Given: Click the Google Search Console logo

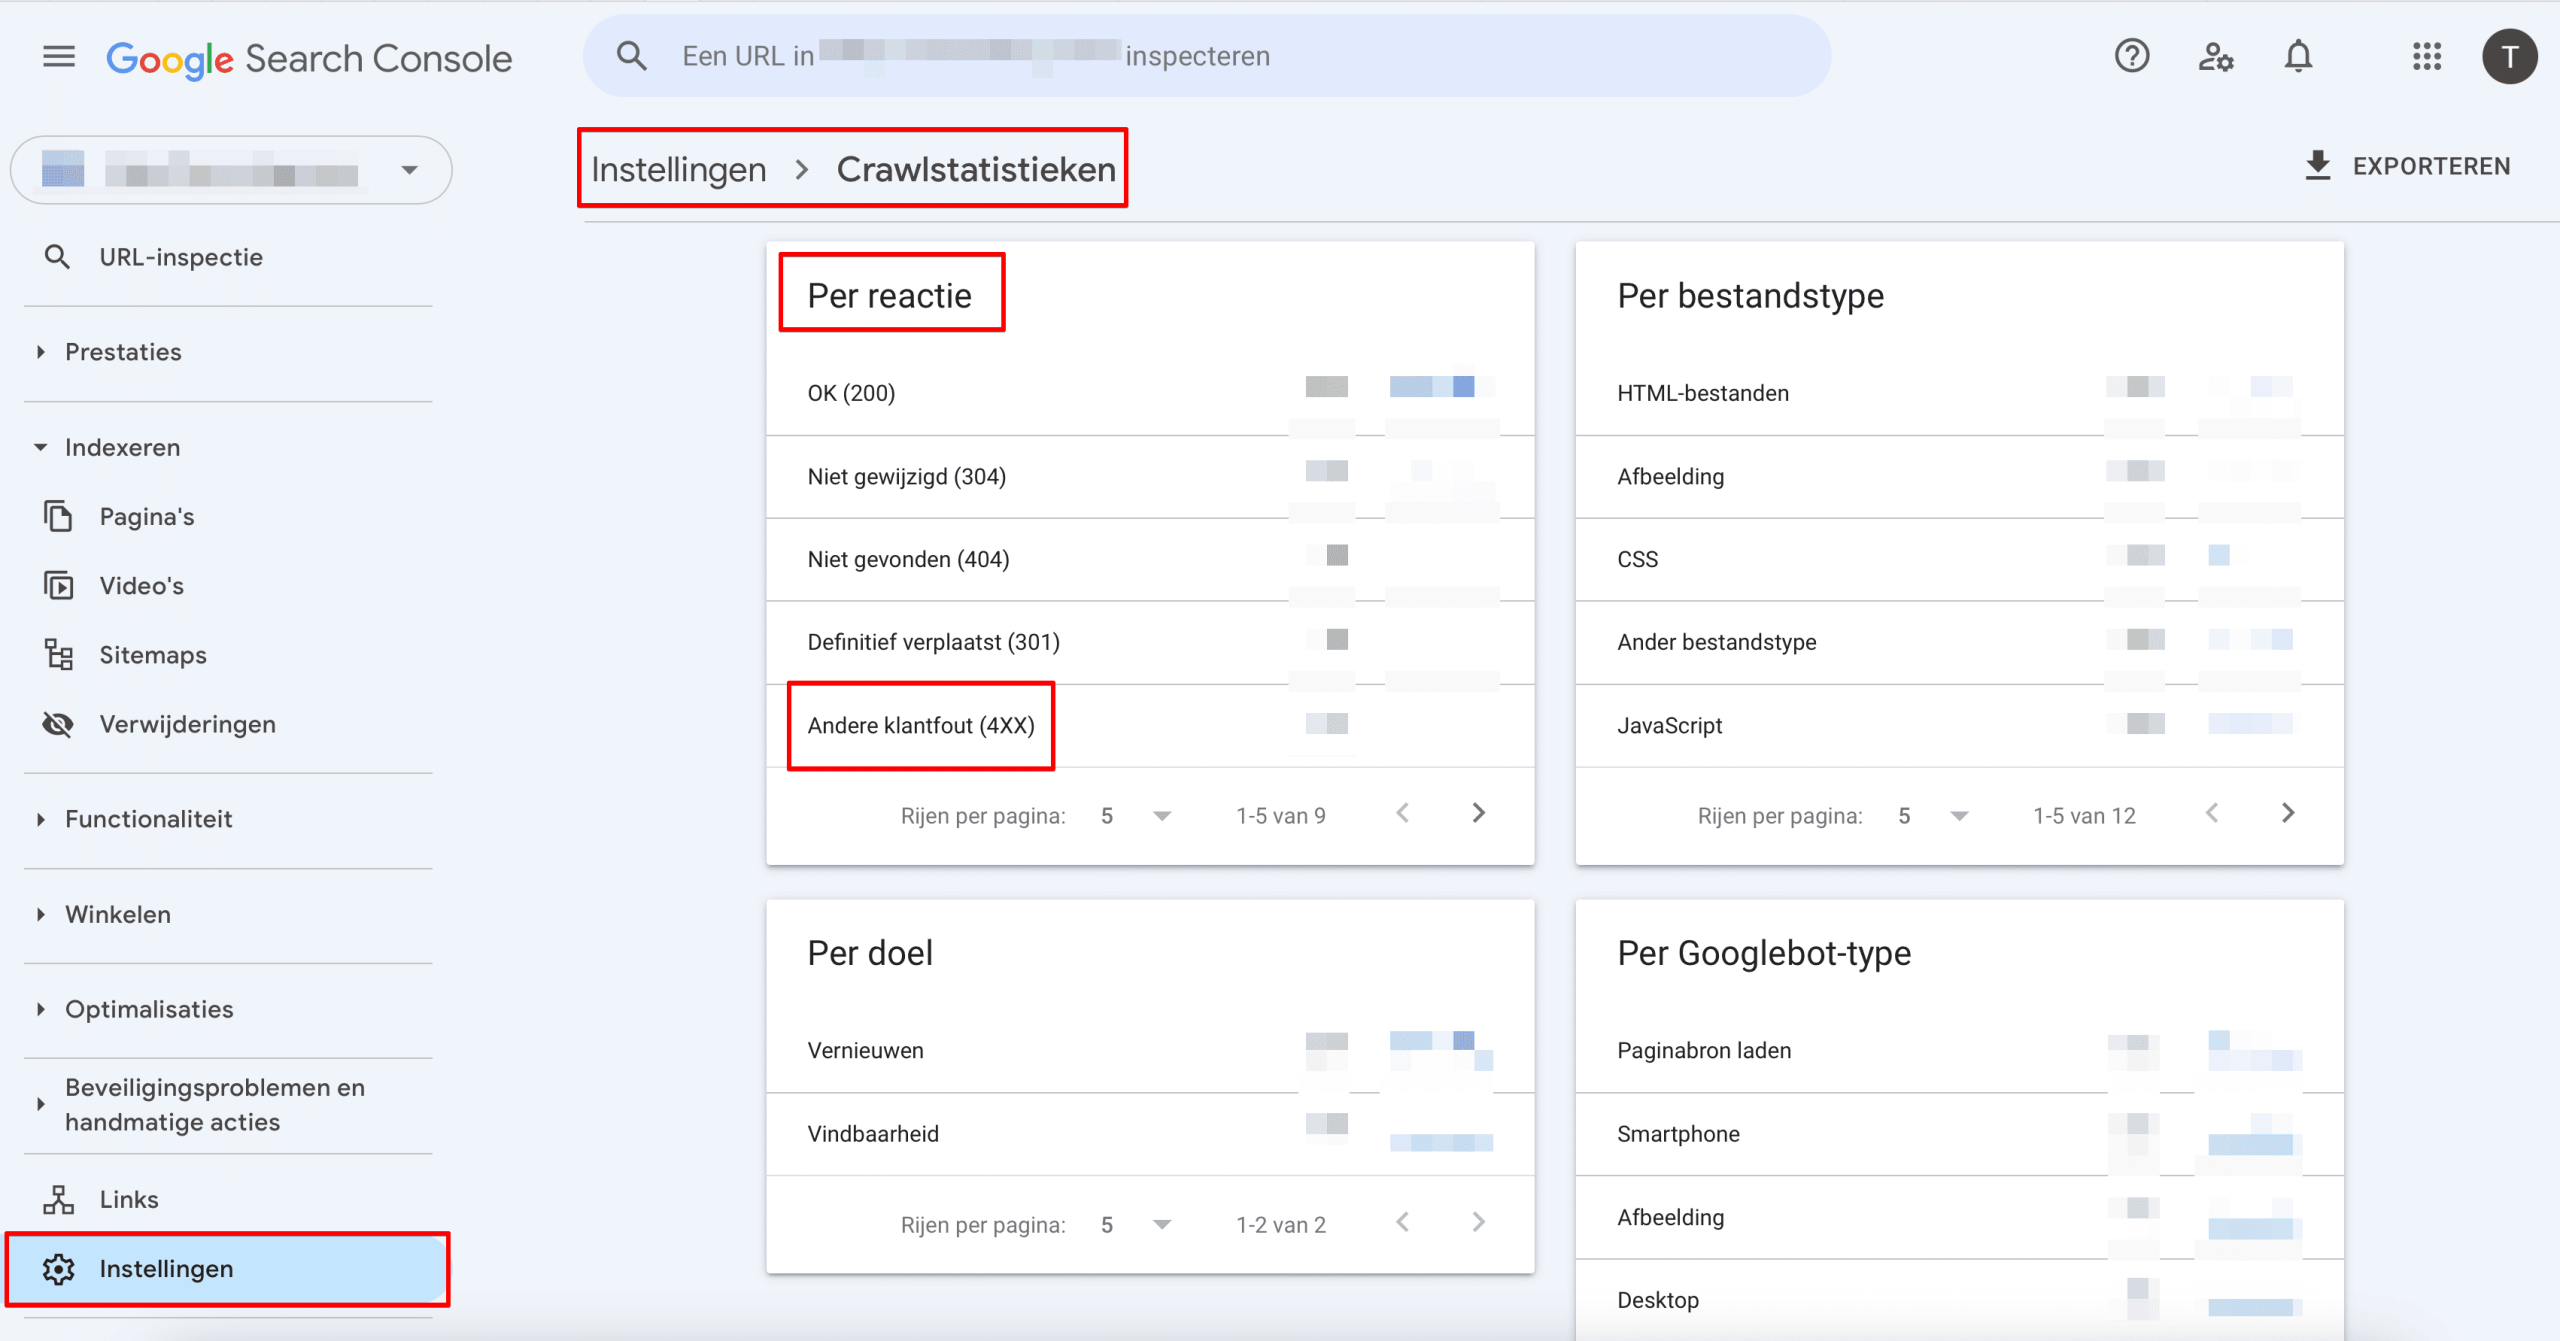Looking at the screenshot, I should coord(309,59).
